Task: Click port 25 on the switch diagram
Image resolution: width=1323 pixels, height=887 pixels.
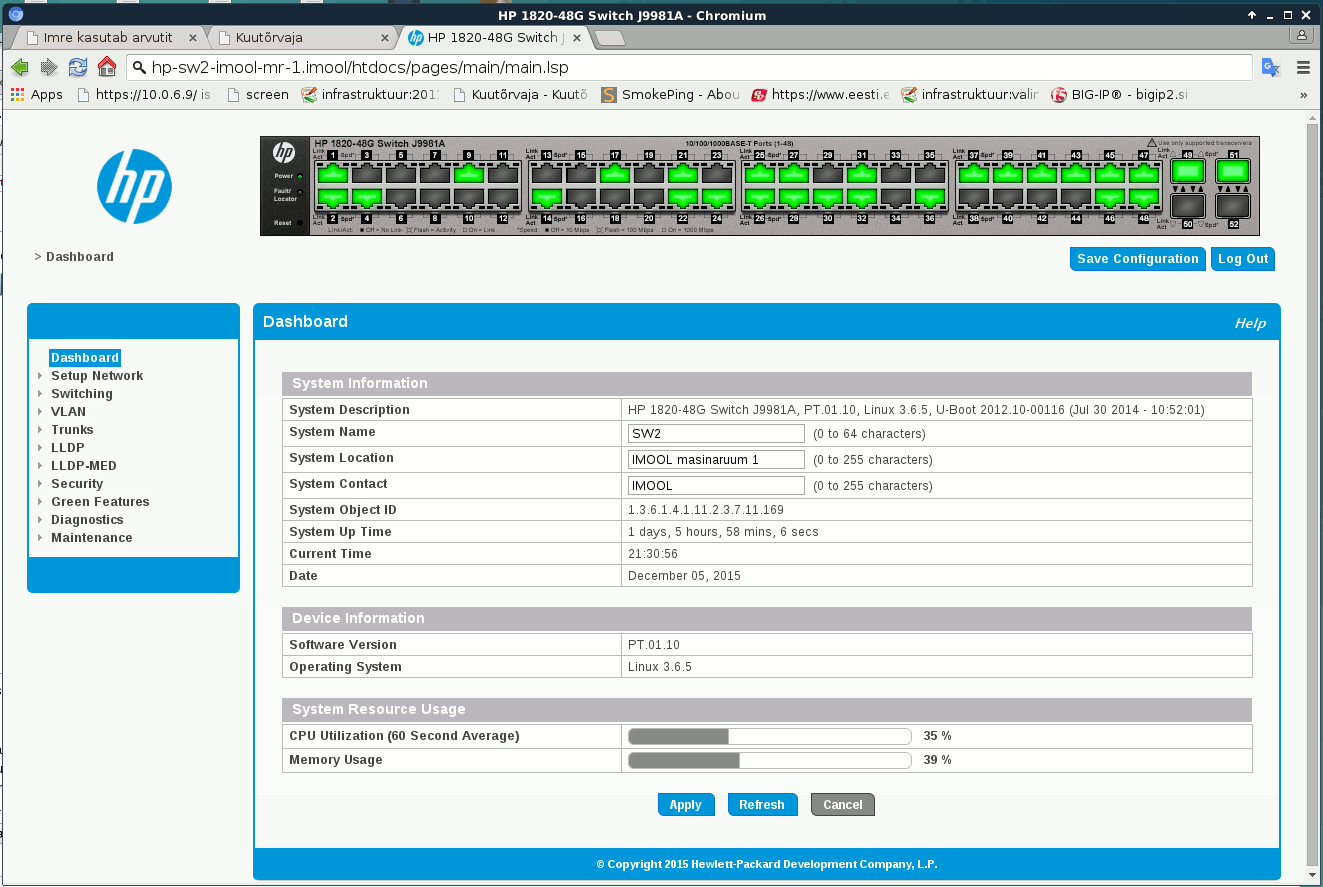Action: [760, 175]
